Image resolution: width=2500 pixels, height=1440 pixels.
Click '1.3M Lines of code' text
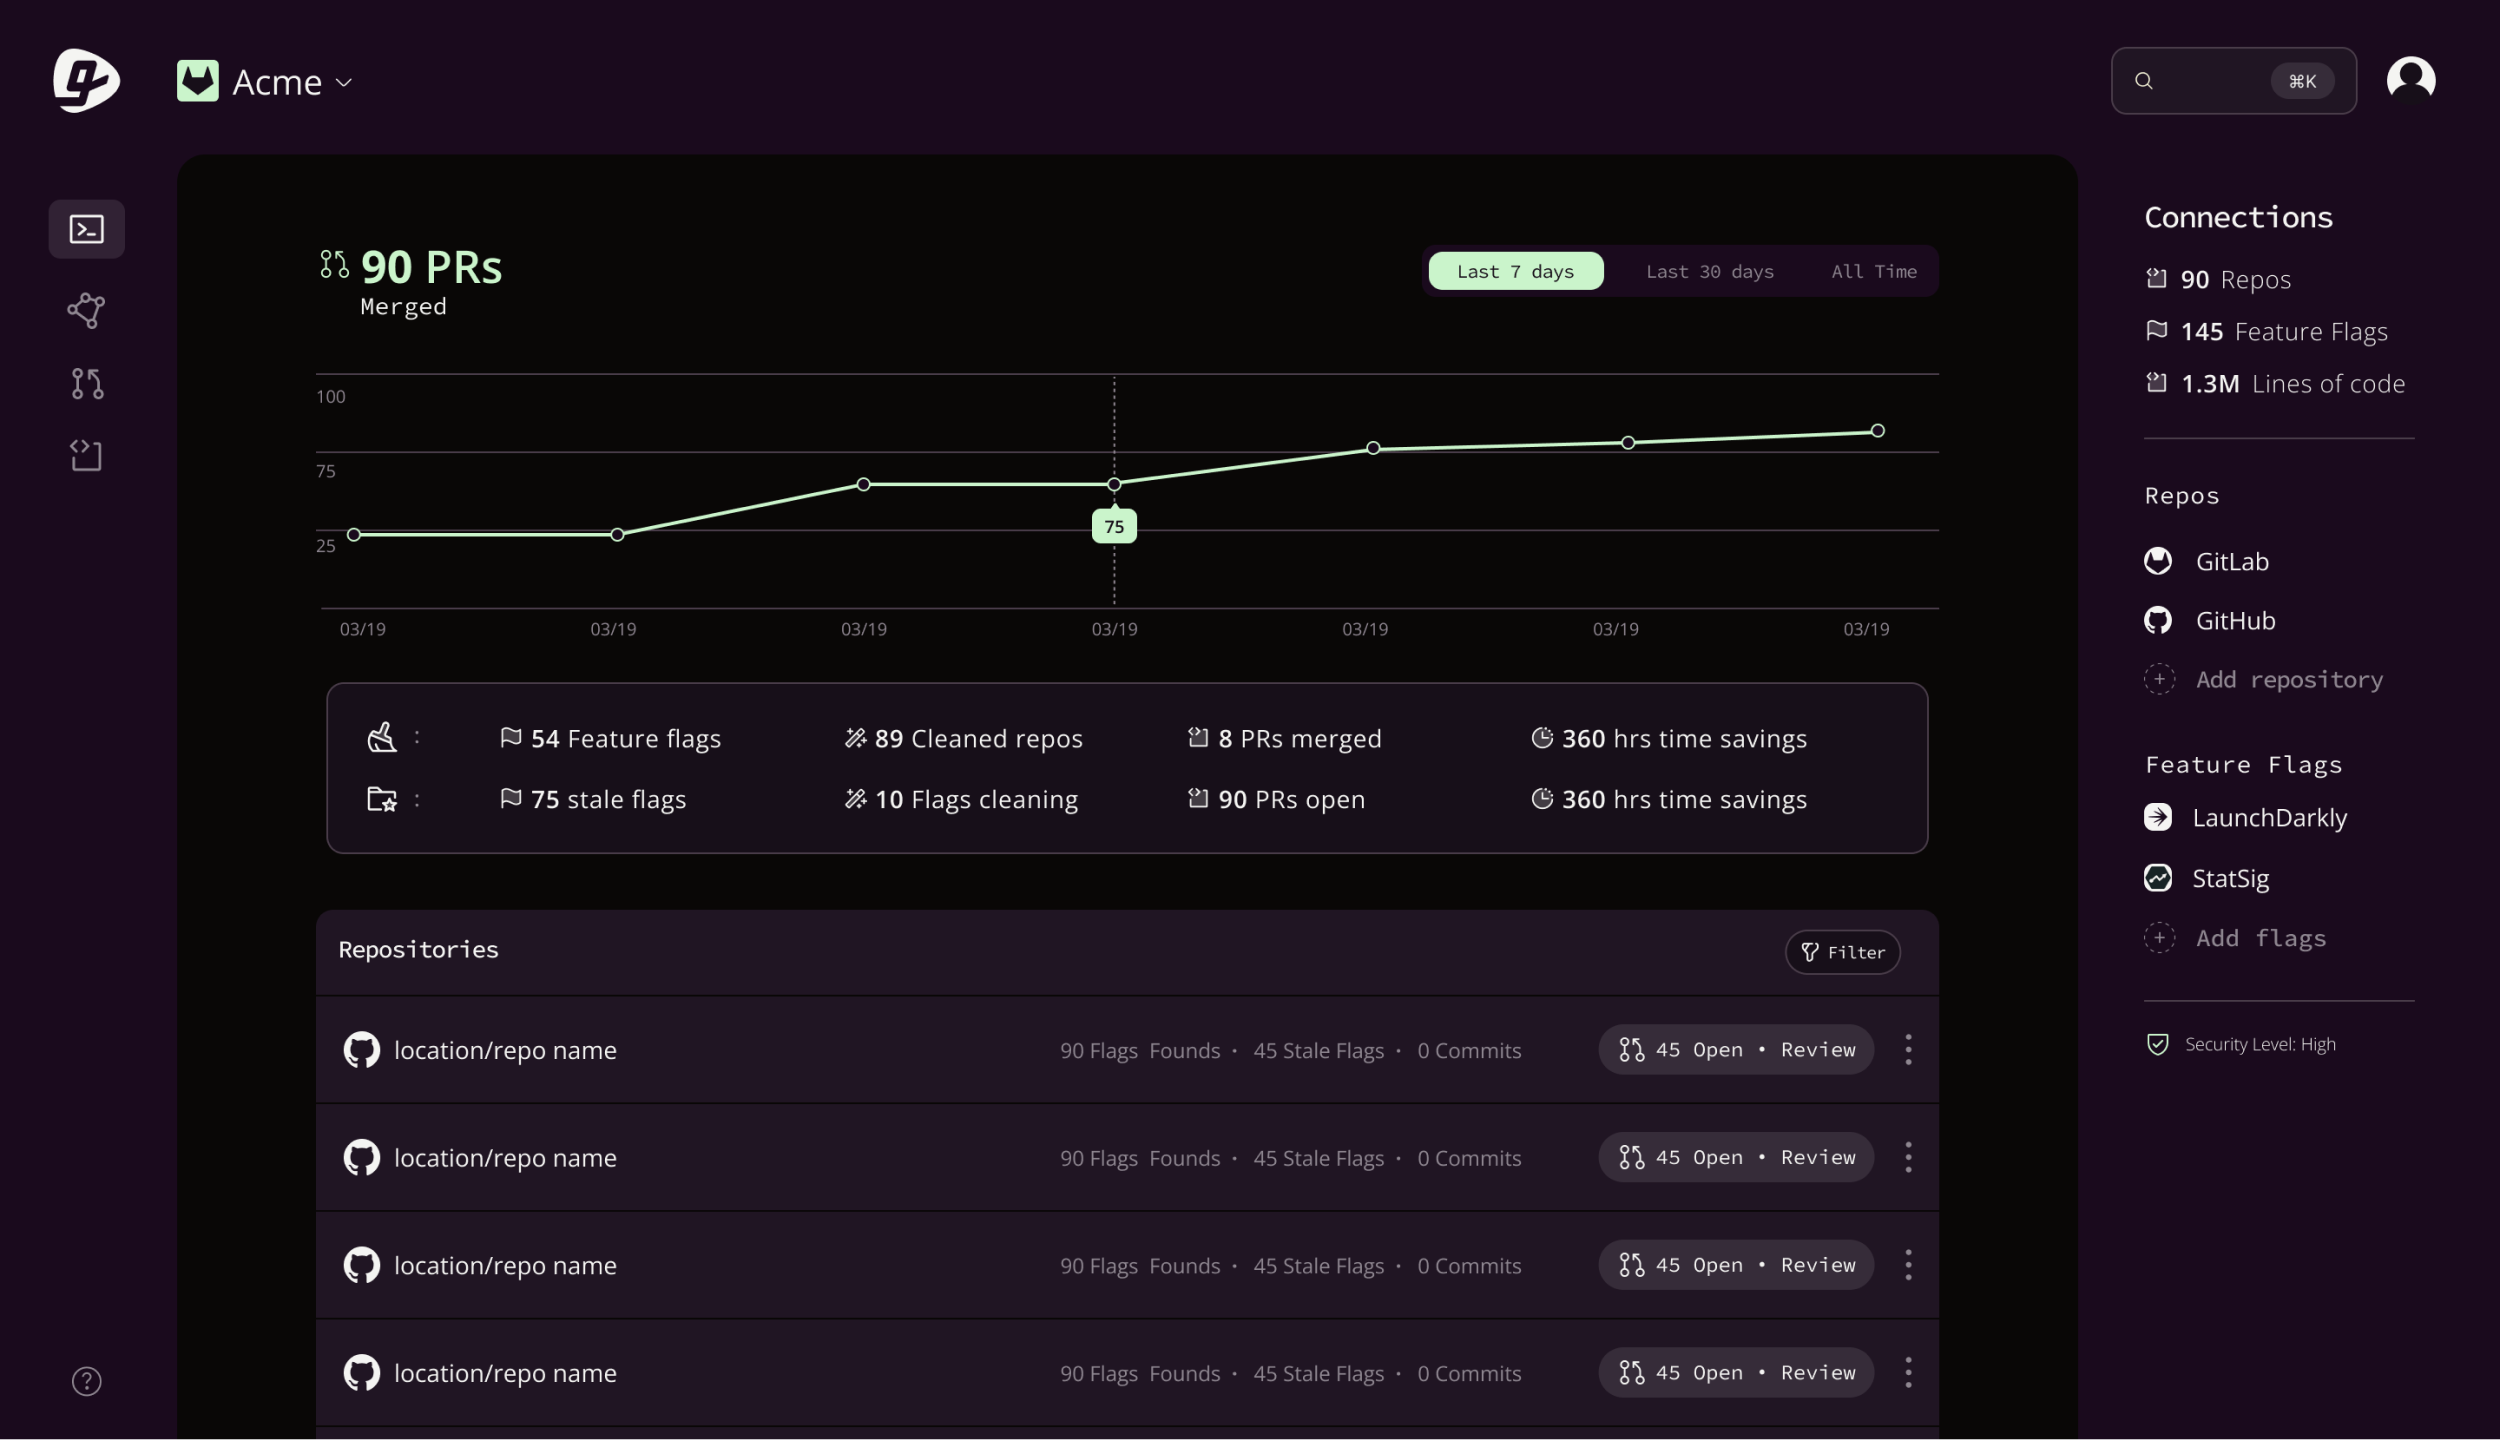coord(2292,383)
